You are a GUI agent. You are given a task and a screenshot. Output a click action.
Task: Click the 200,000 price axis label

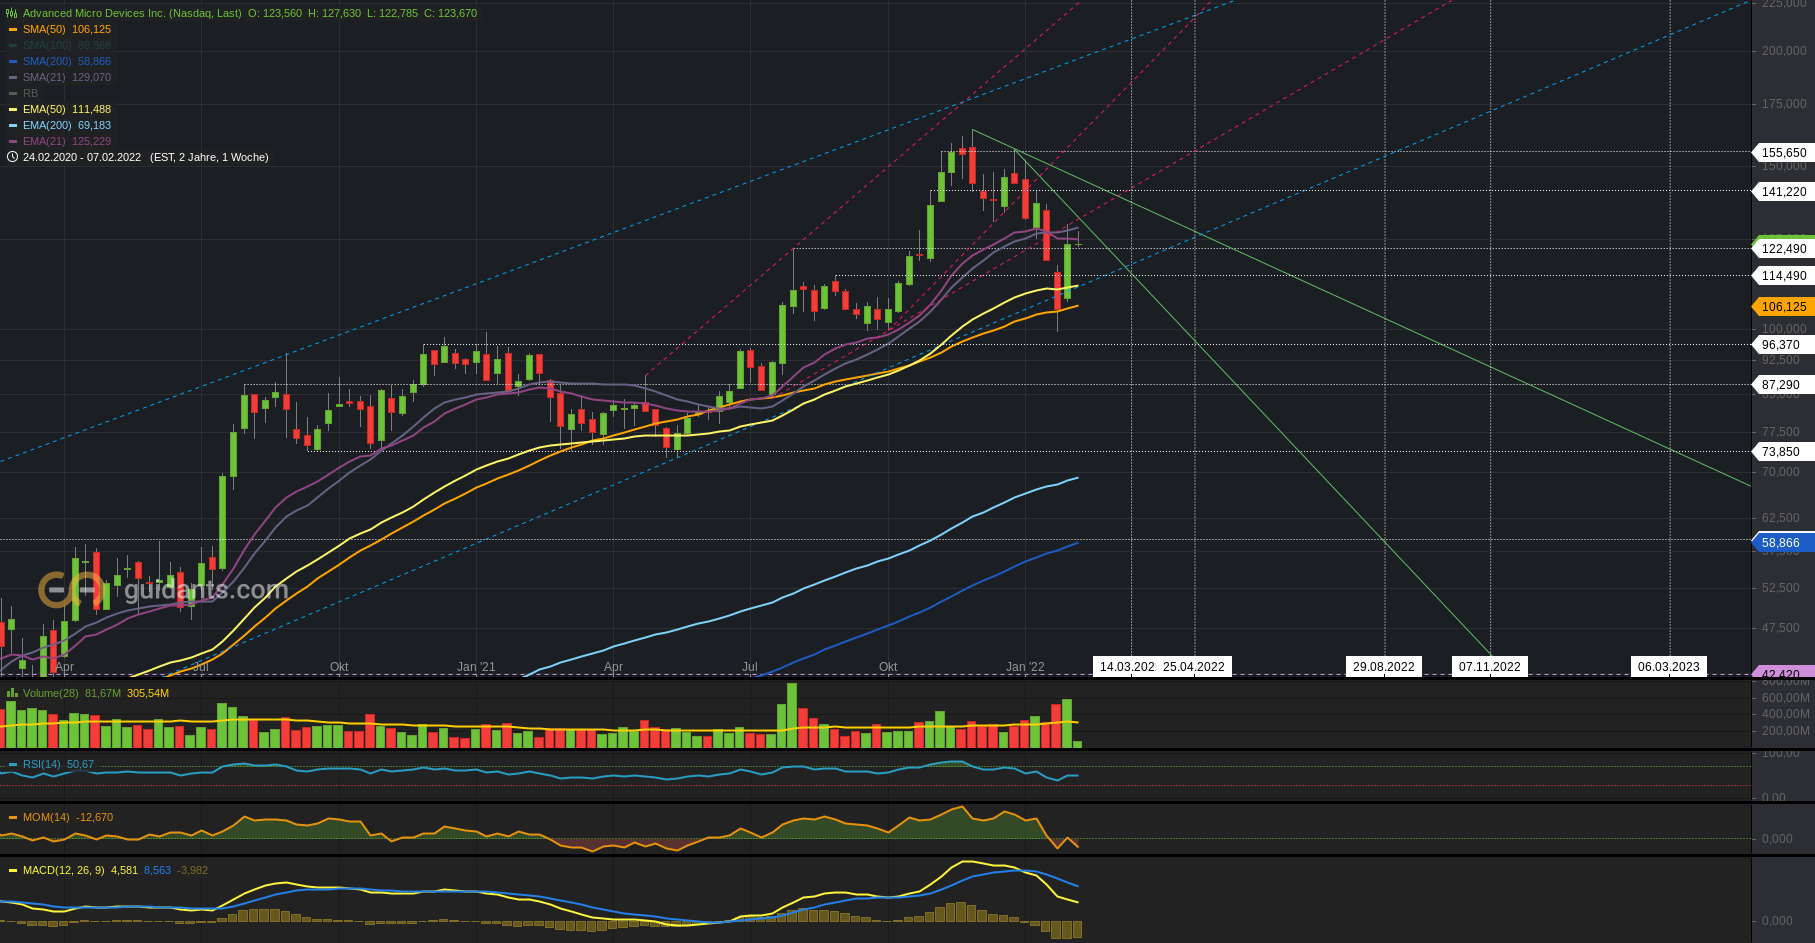click(x=1784, y=51)
